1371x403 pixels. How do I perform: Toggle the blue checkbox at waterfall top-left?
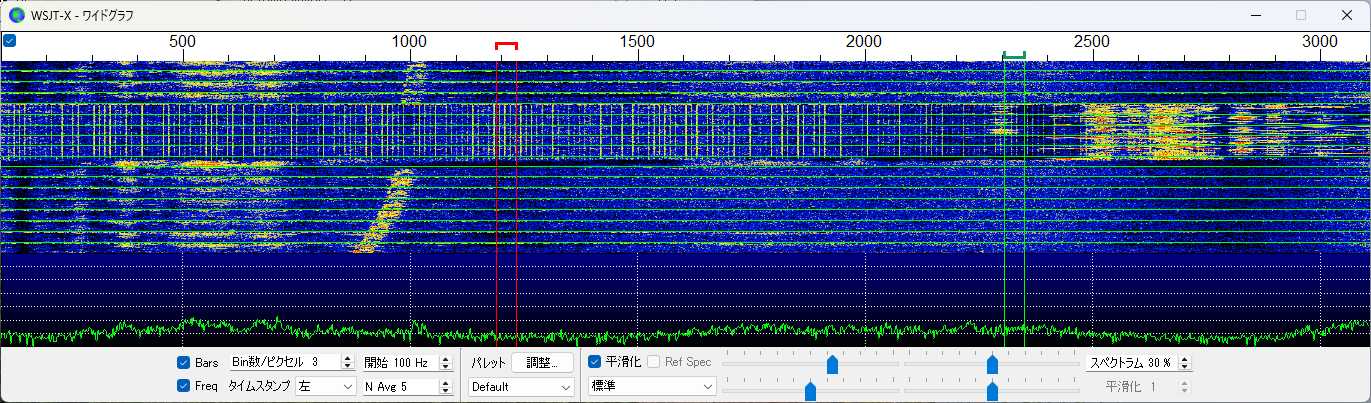tap(9, 41)
